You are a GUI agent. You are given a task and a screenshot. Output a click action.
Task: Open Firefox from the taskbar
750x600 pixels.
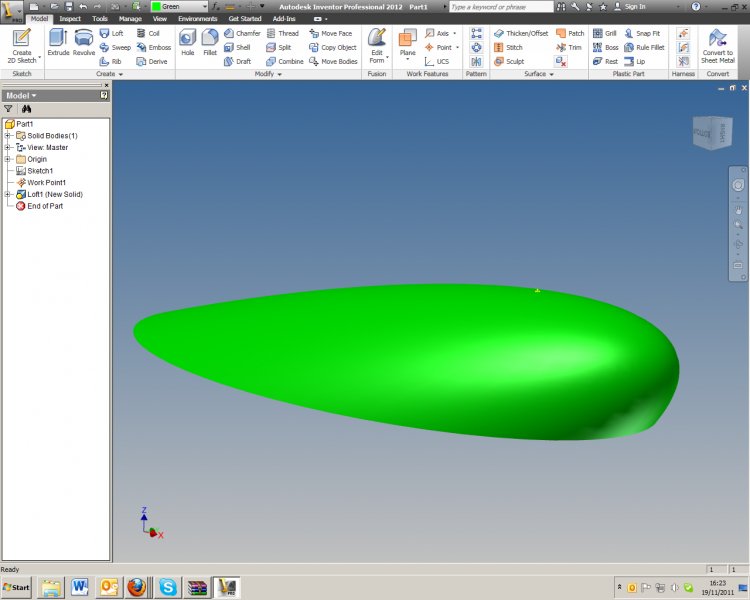click(137, 587)
